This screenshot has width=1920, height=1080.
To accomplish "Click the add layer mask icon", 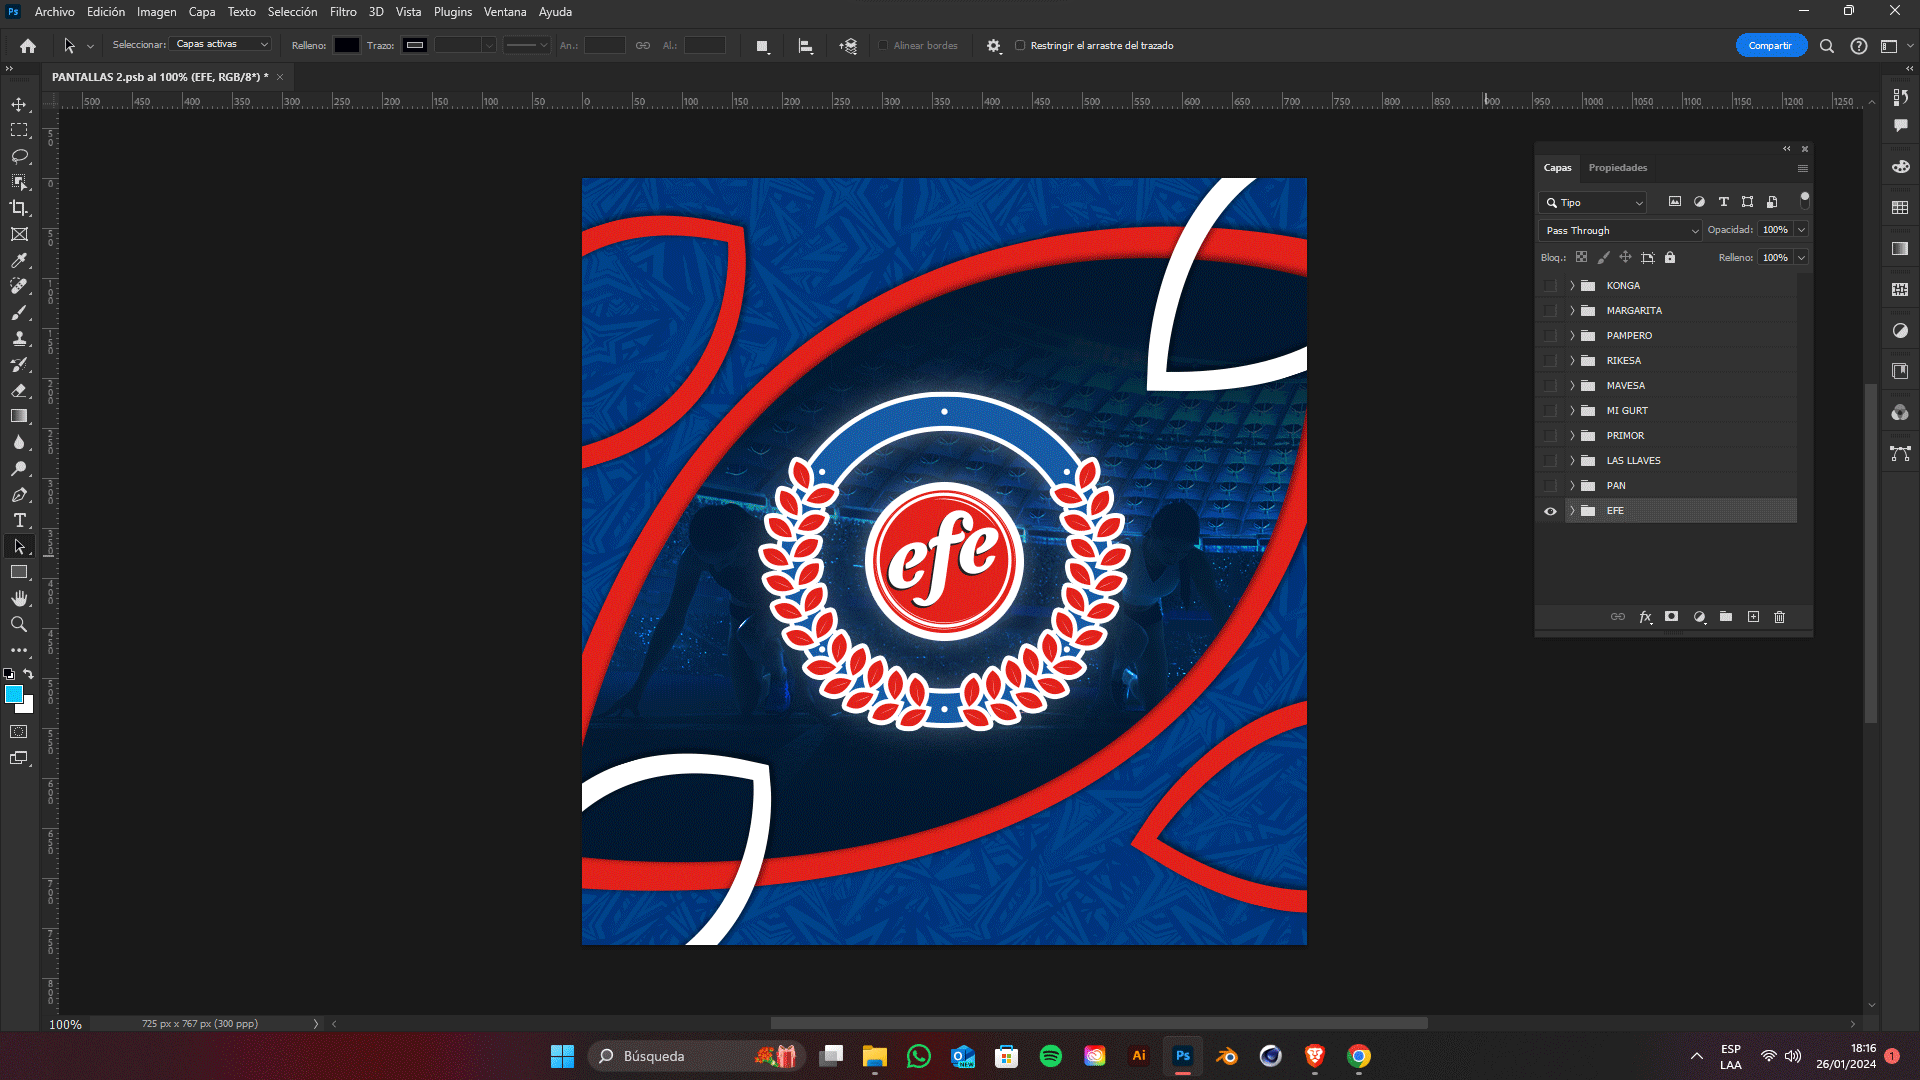I will (x=1671, y=617).
